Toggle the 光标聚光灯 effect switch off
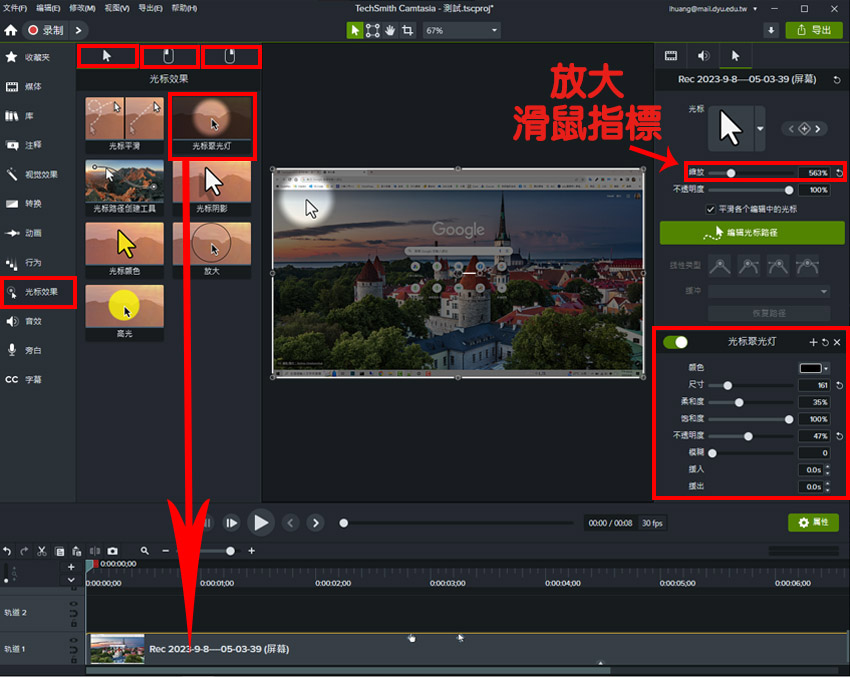This screenshot has height=677, width=850. [676, 342]
